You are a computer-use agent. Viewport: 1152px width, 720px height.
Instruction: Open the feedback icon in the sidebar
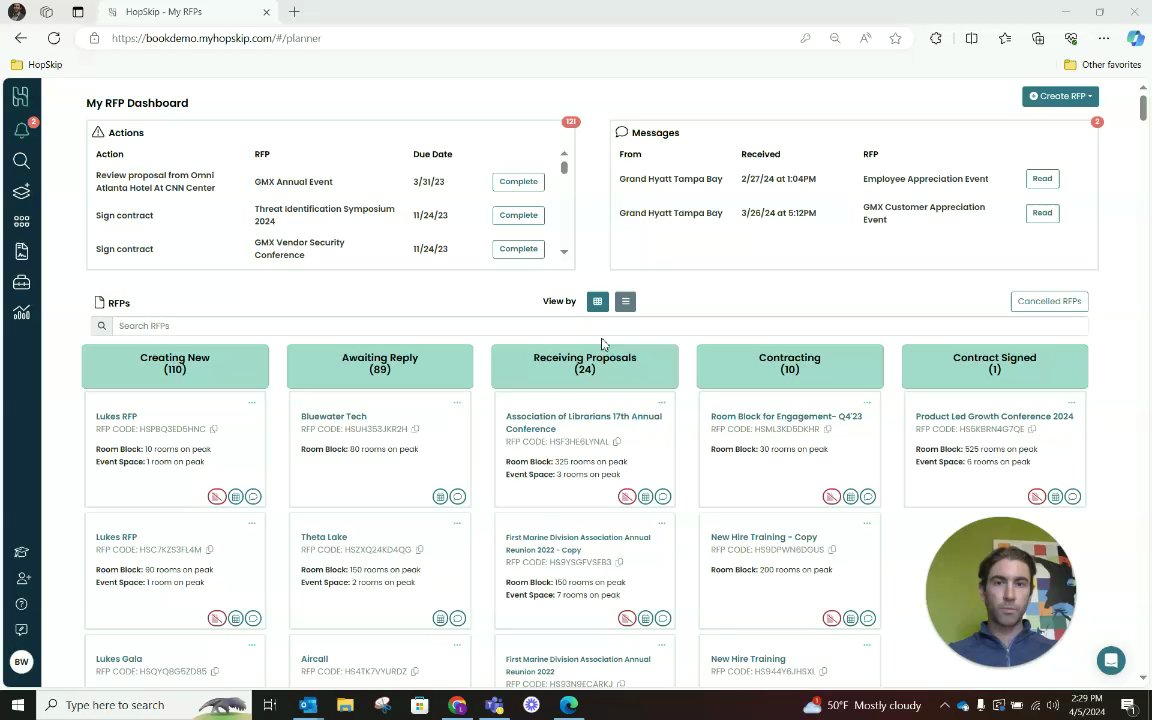(21, 630)
